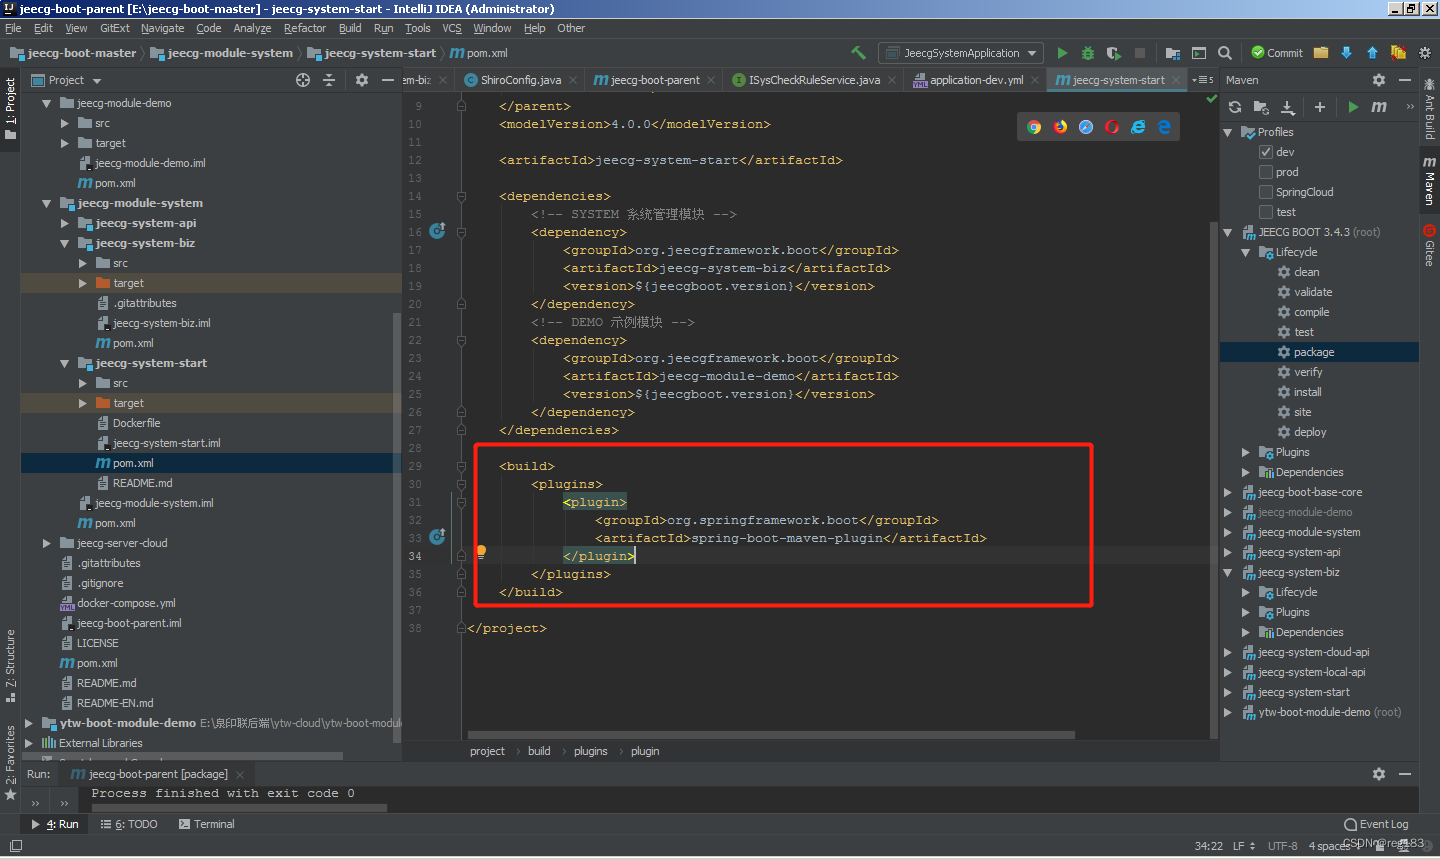Open the run configurations dropdown

tap(960, 52)
